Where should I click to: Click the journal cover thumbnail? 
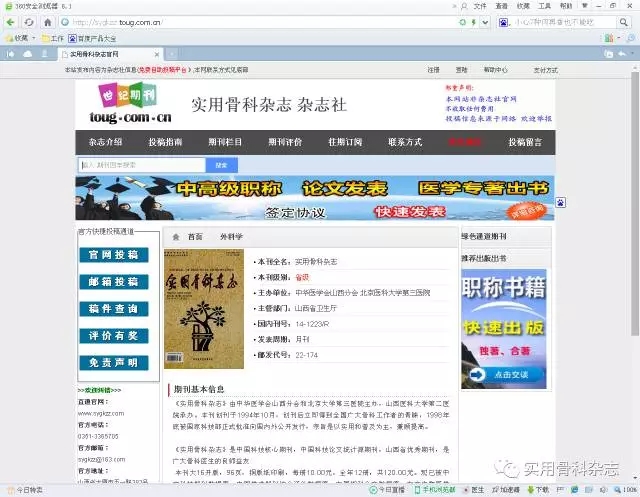pos(204,309)
